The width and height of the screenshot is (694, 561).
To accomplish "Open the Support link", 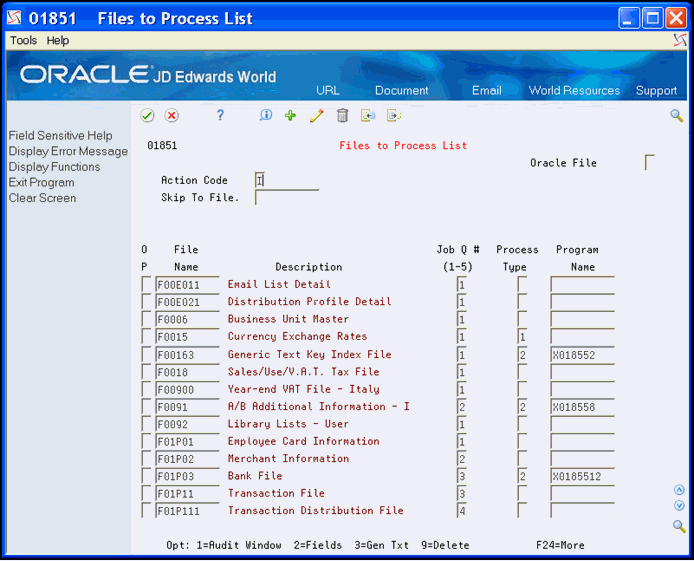I will 656,90.
